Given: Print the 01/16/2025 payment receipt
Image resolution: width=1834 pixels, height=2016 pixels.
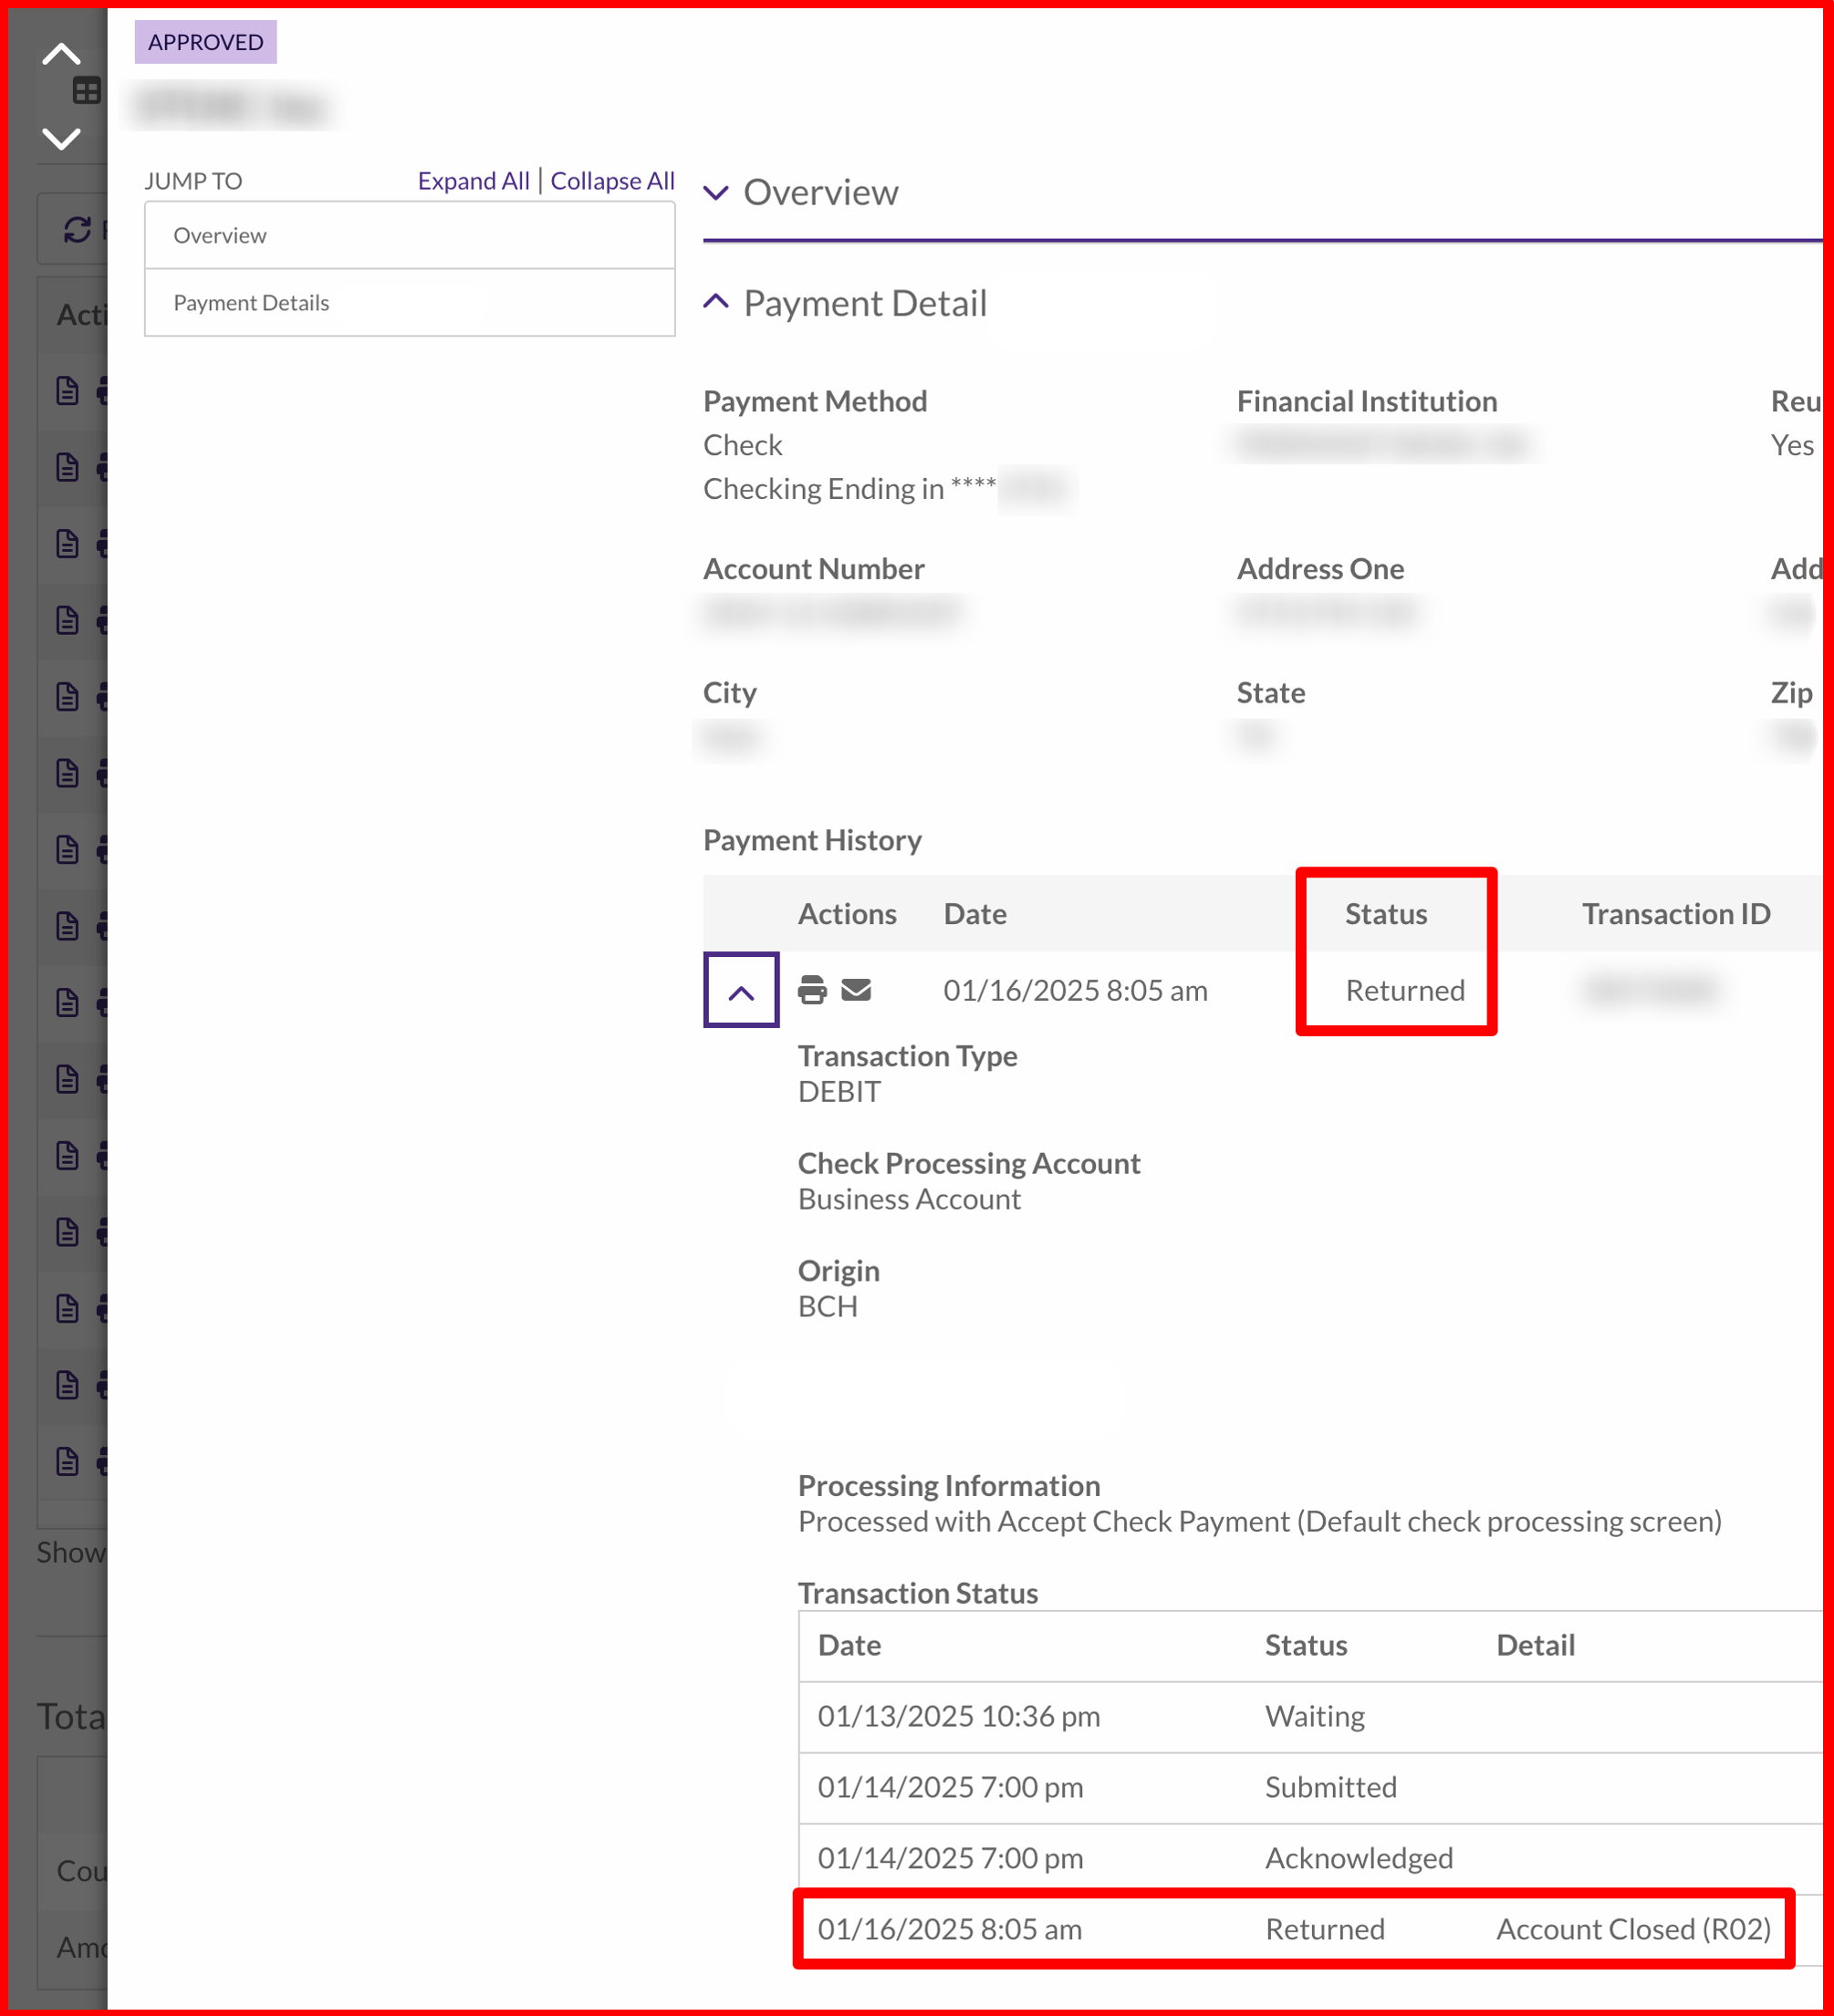Looking at the screenshot, I should pyautogui.click(x=812, y=990).
